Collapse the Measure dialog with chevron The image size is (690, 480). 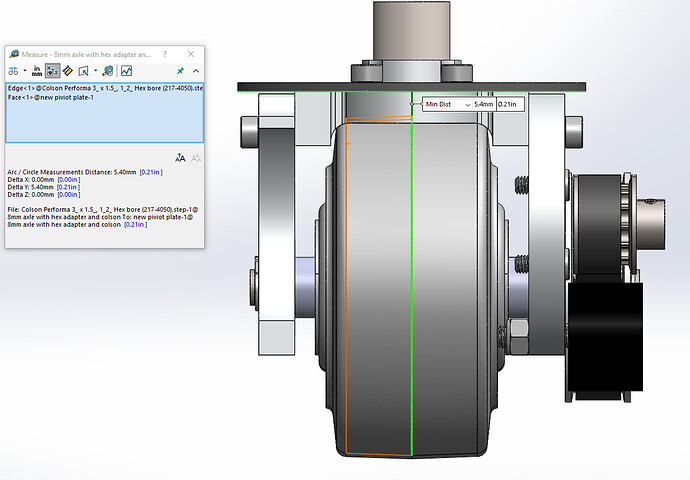click(x=195, y=71)
